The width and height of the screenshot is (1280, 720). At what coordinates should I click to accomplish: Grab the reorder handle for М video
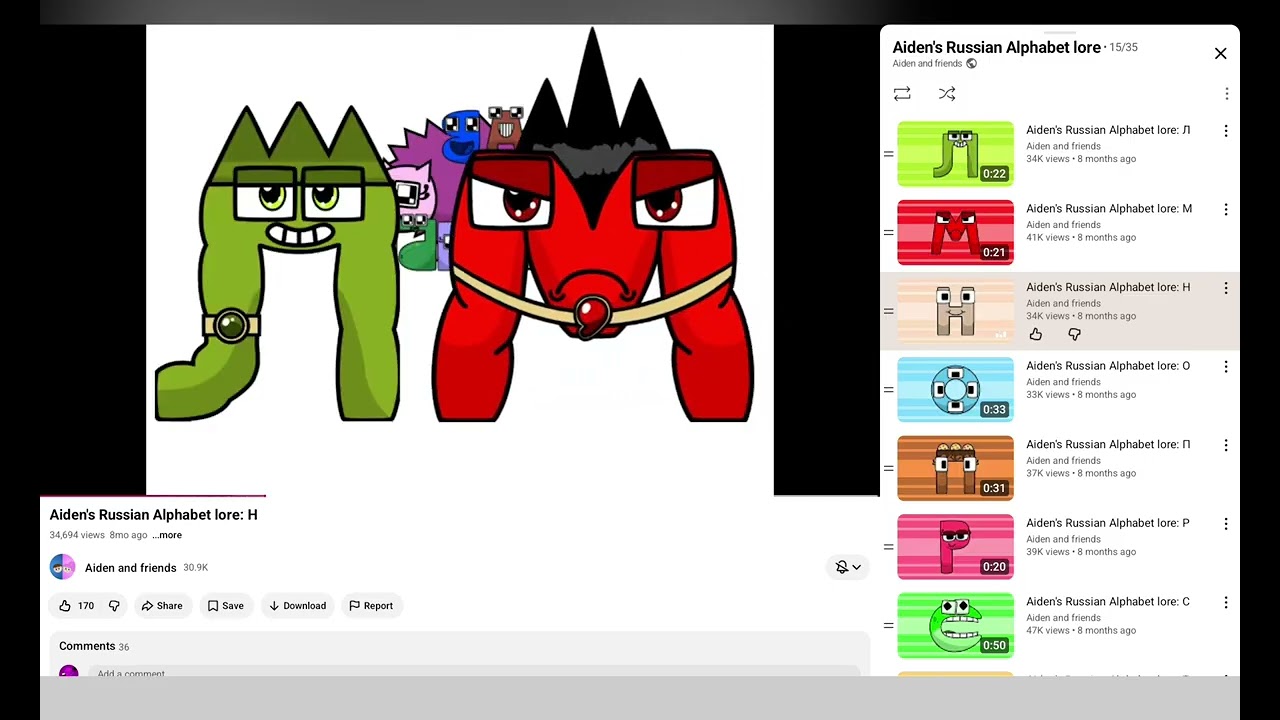click(888, 233)
